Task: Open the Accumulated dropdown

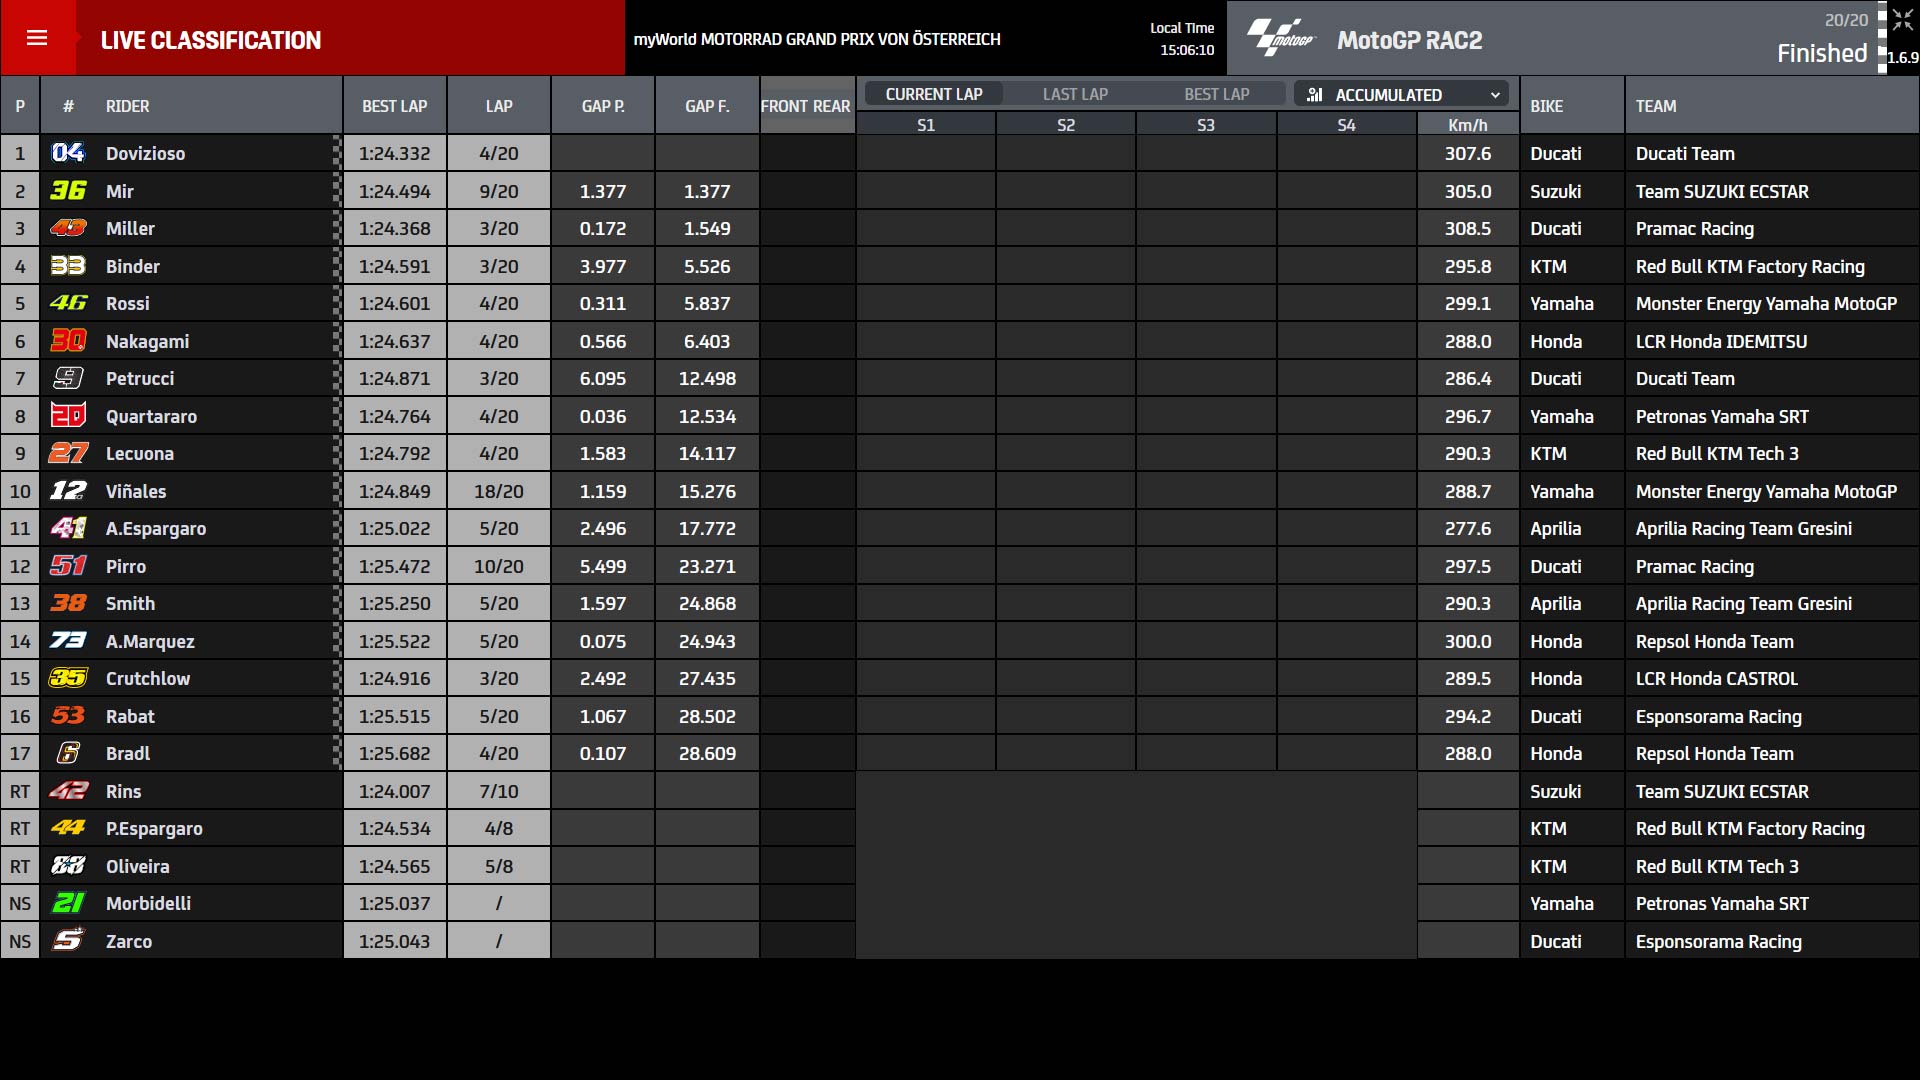Action: [1401, 94]
